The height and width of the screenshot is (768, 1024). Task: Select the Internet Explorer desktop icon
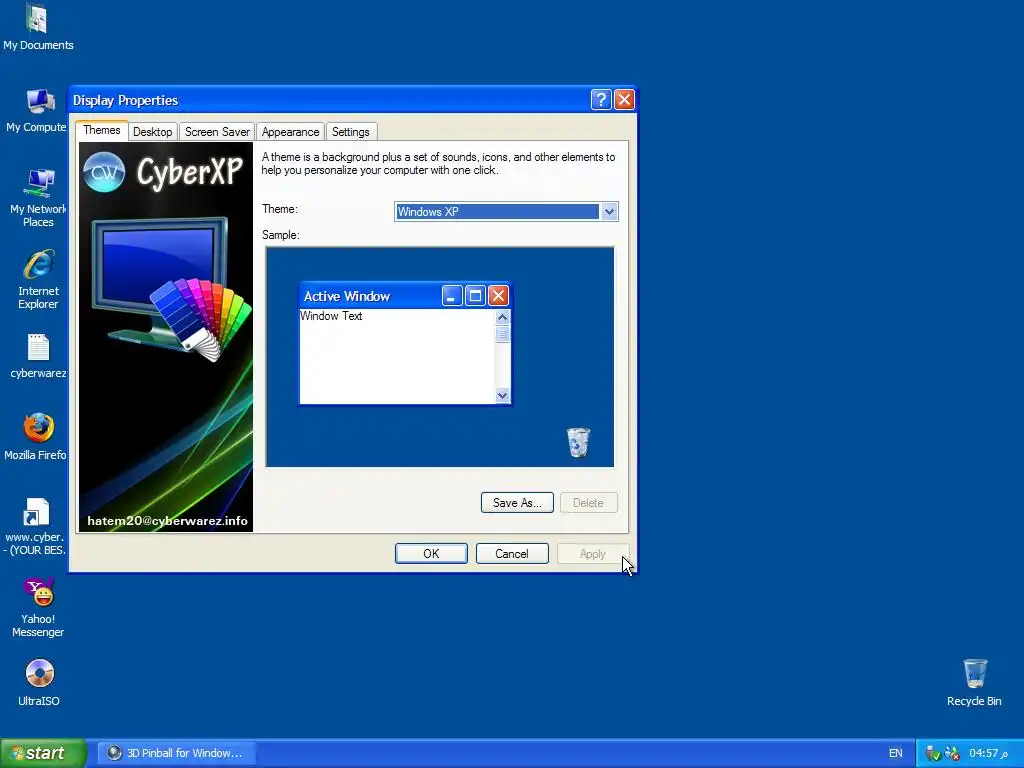tap(38, 280)
